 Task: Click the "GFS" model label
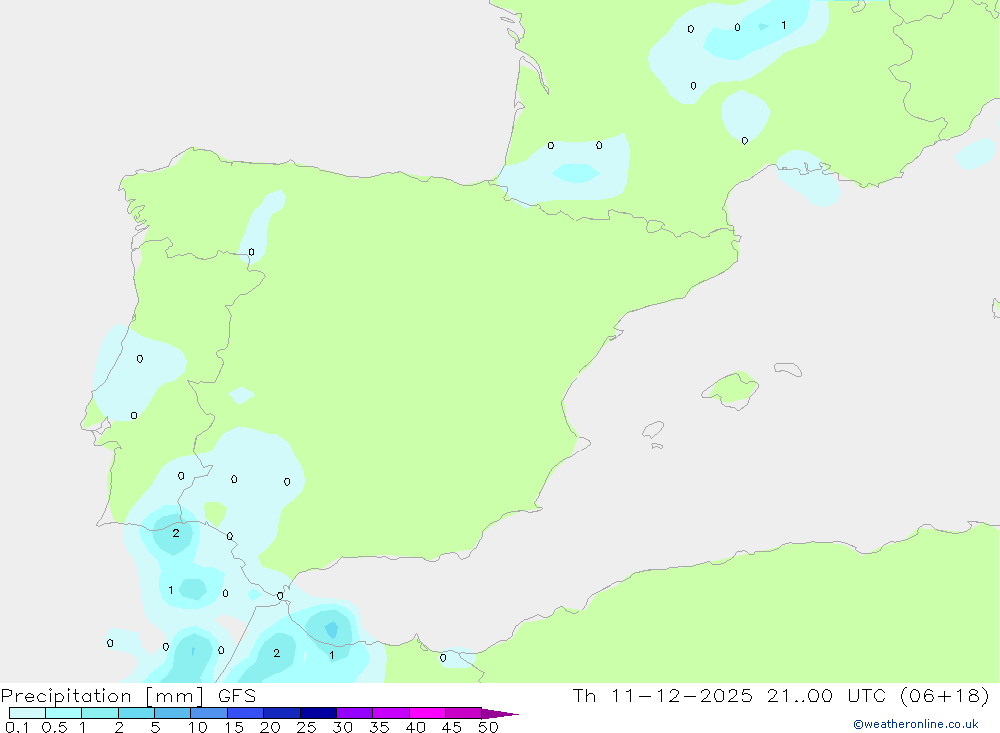tap(237, 695)
